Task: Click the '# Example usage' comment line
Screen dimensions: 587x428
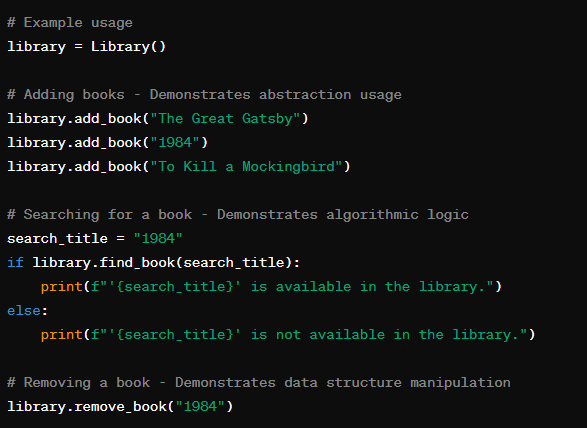Action: point(70,23)
